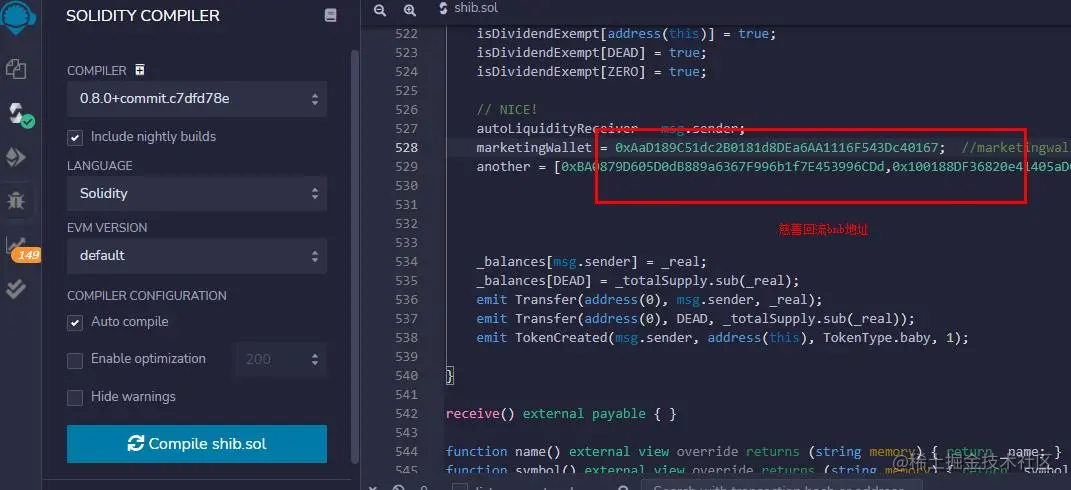This screenshot has width=1071, height=490.
Task: Click the COMPILER CONFIGURATION section label
Action: [x=146, y=296]
